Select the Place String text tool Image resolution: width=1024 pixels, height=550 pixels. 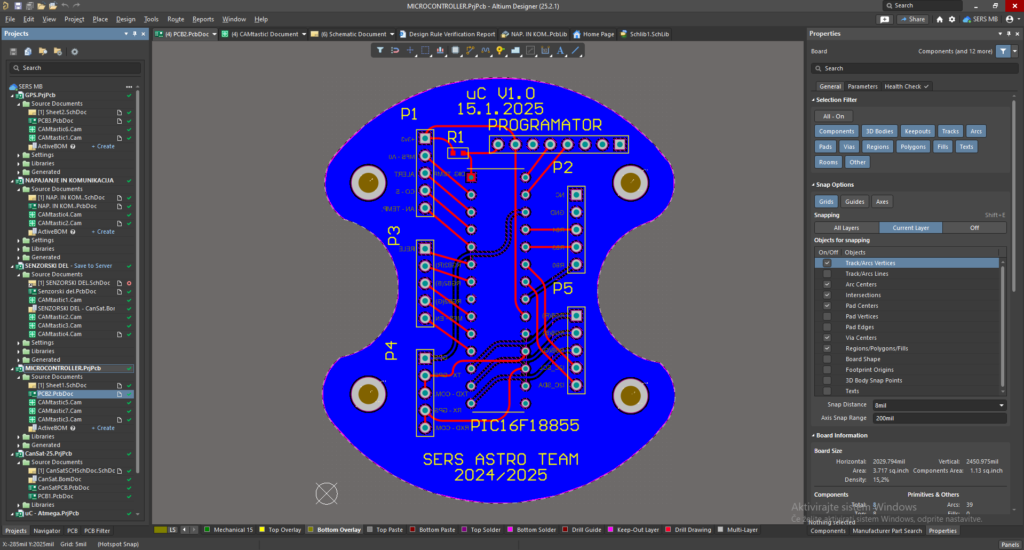pos(560,50)
